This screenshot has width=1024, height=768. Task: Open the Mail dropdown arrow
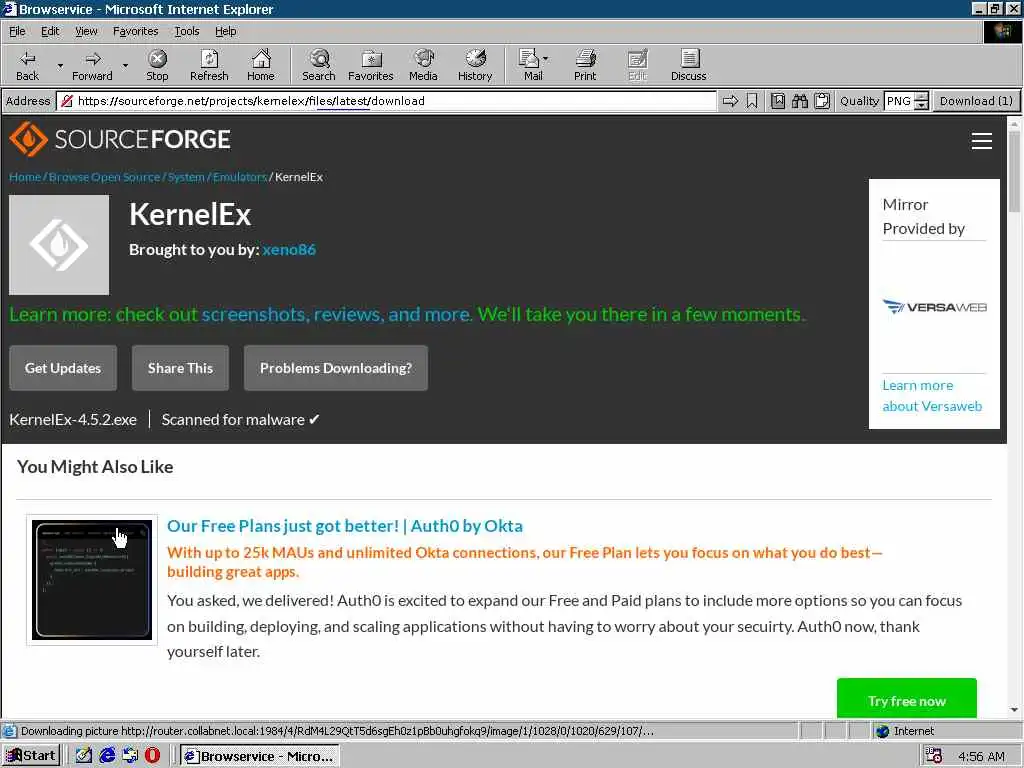coord(546,59)
